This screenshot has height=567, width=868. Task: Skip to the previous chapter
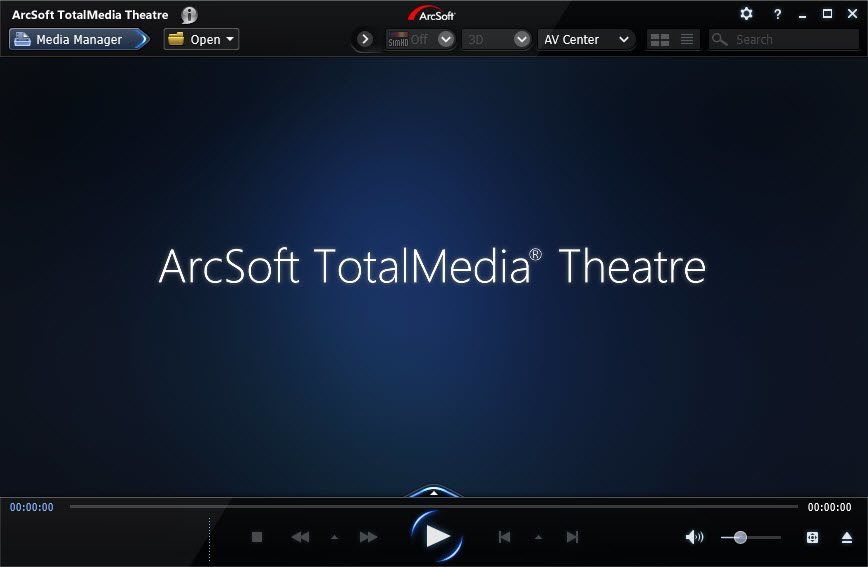click(504, 537)
